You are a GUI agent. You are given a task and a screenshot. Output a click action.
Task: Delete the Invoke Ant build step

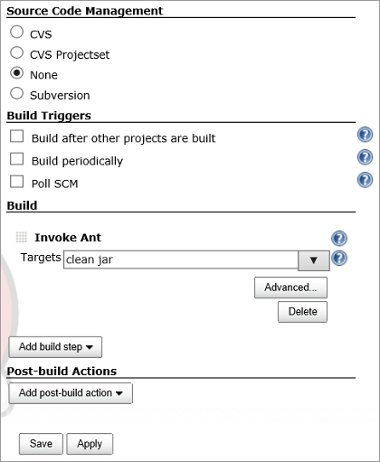tap(303, 312)
